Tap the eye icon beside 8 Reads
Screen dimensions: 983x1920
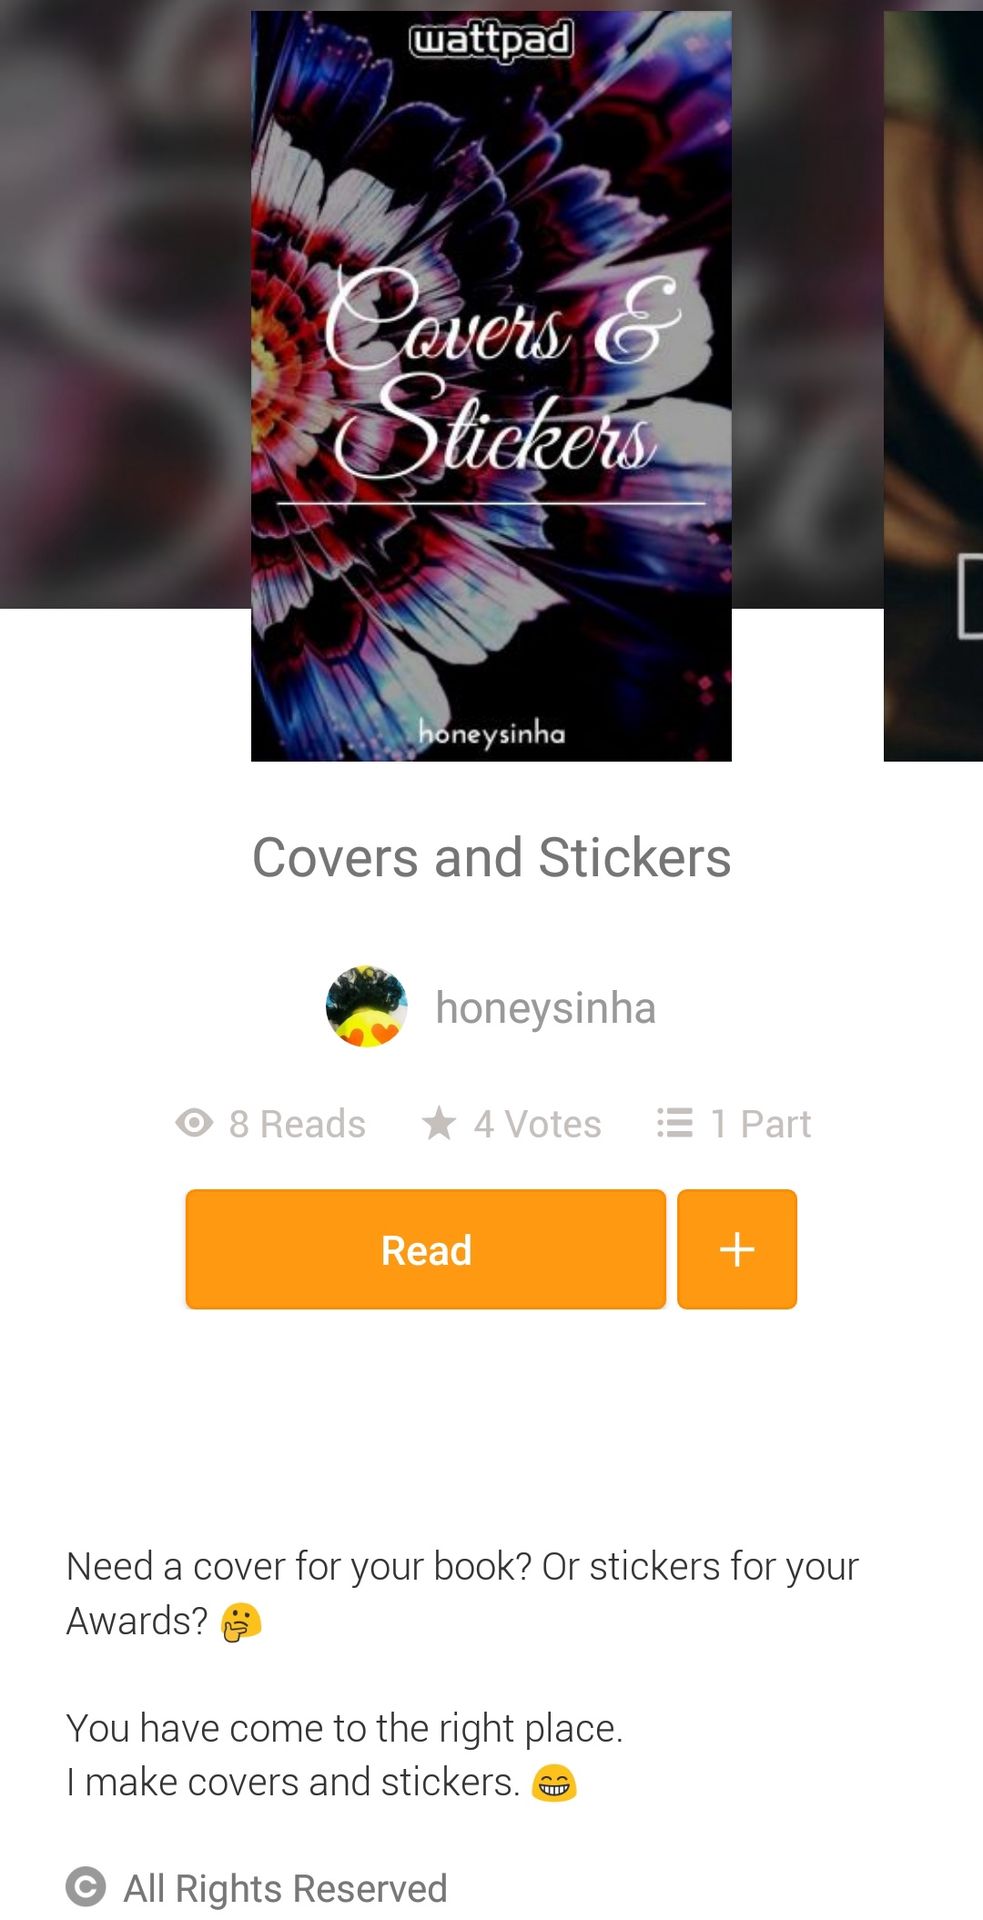[x=194, y=1123]
